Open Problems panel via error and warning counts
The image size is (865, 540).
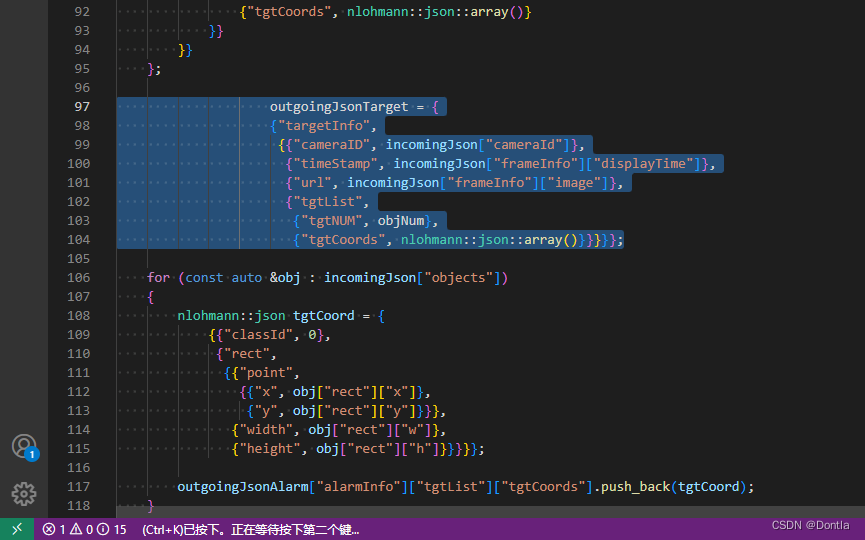pyautogui.click(x=85, y=530)
